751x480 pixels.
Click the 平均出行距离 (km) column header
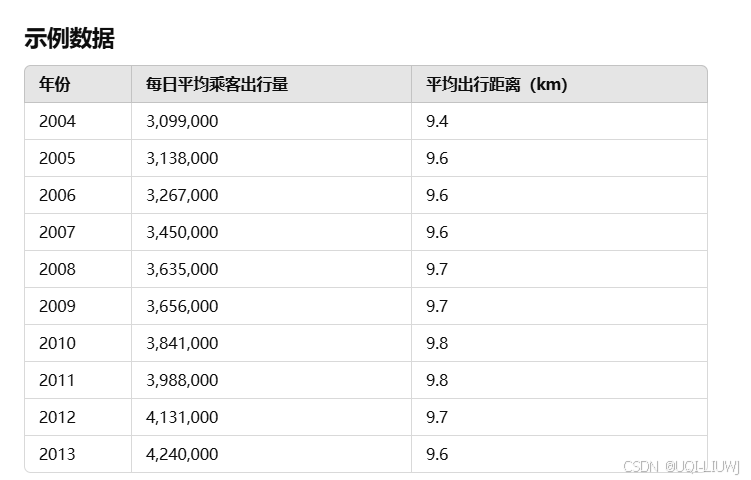click(x=497, y=85)
